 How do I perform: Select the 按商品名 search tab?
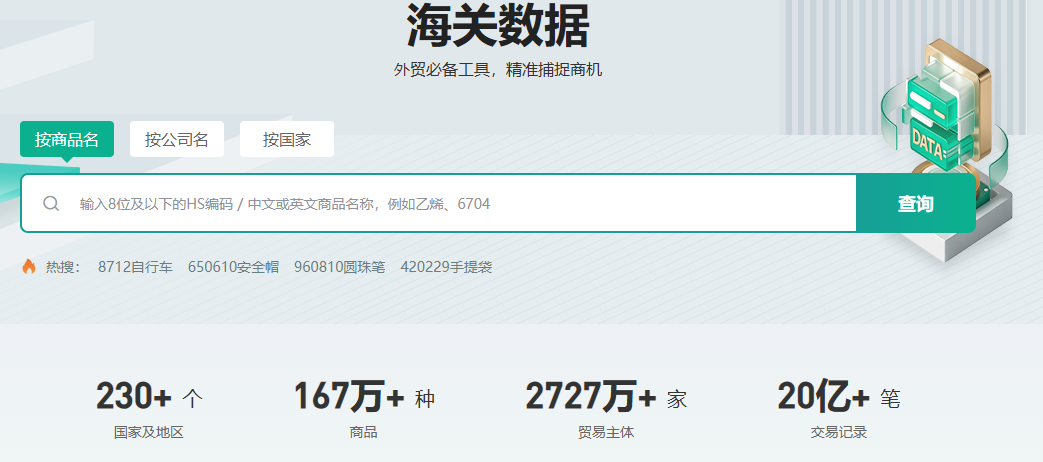point(67,139)
